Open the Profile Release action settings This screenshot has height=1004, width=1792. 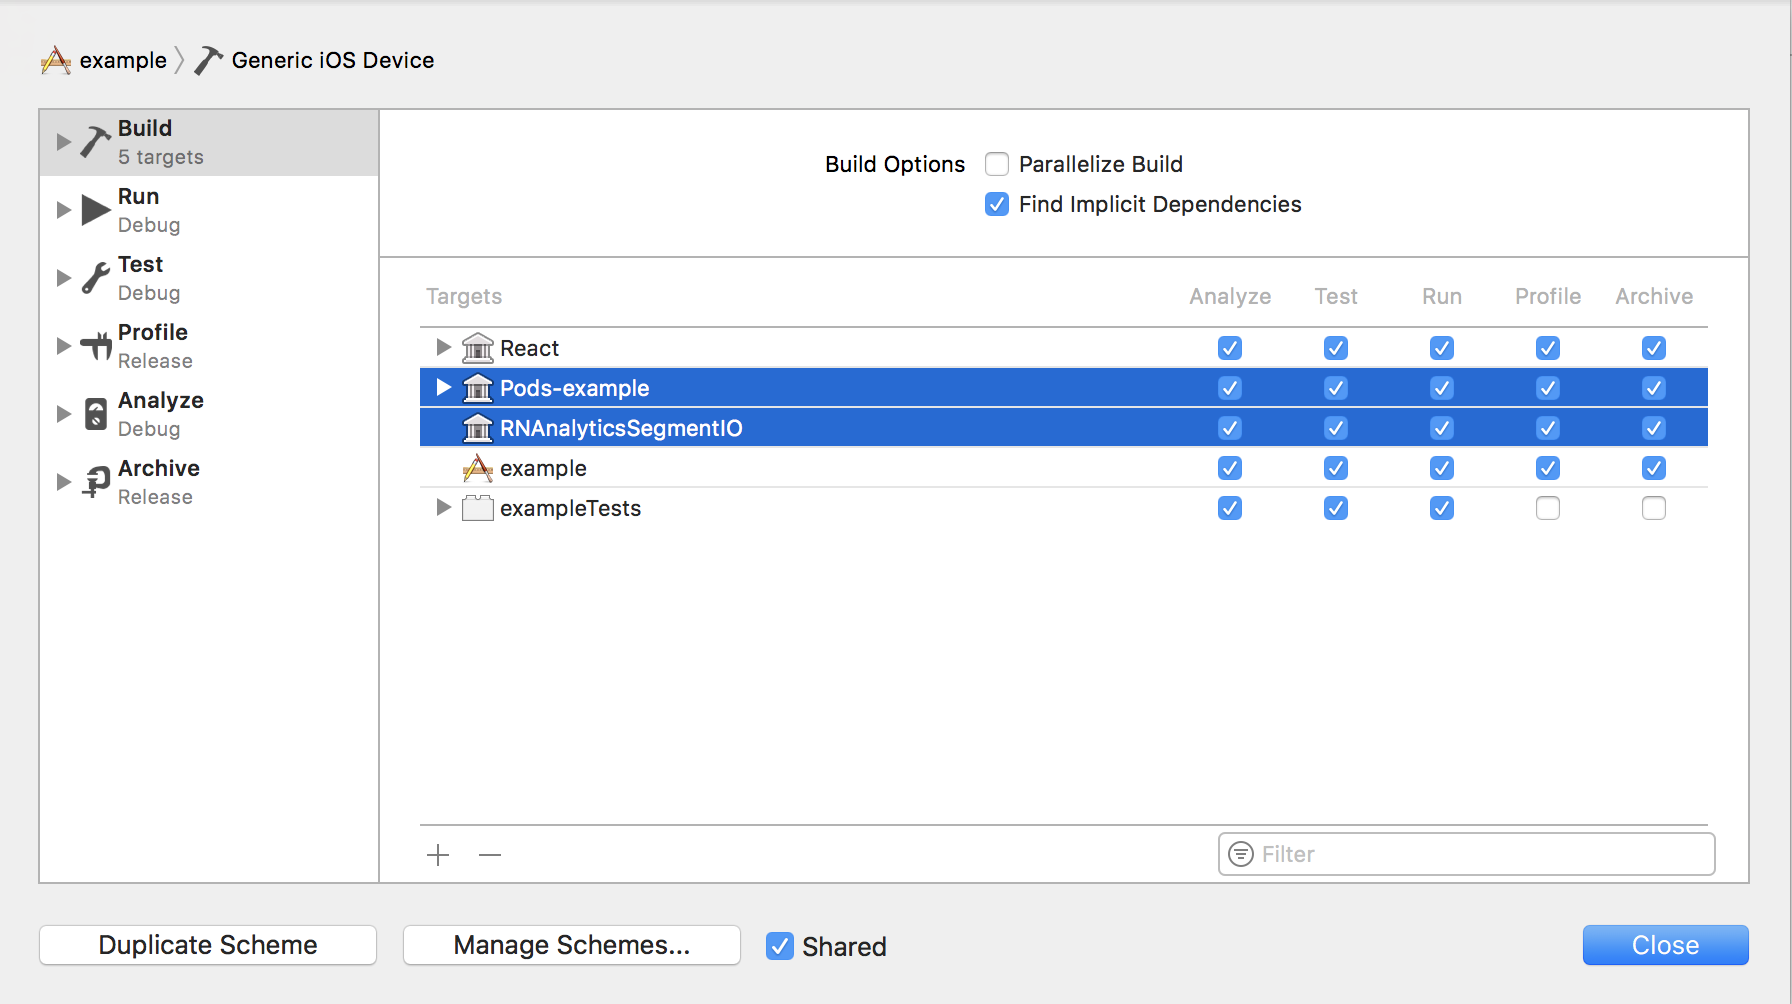(209, 346)
